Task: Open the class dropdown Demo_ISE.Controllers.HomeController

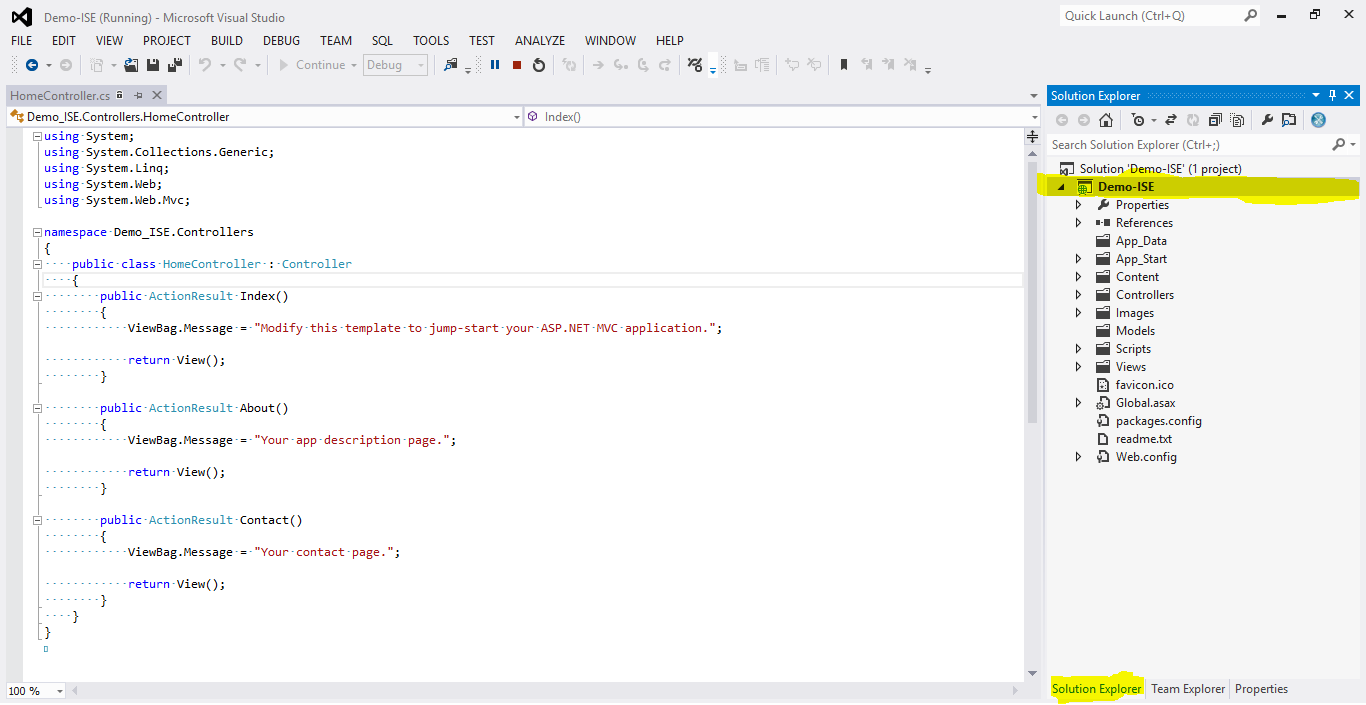Action: (x=264, y=117)
